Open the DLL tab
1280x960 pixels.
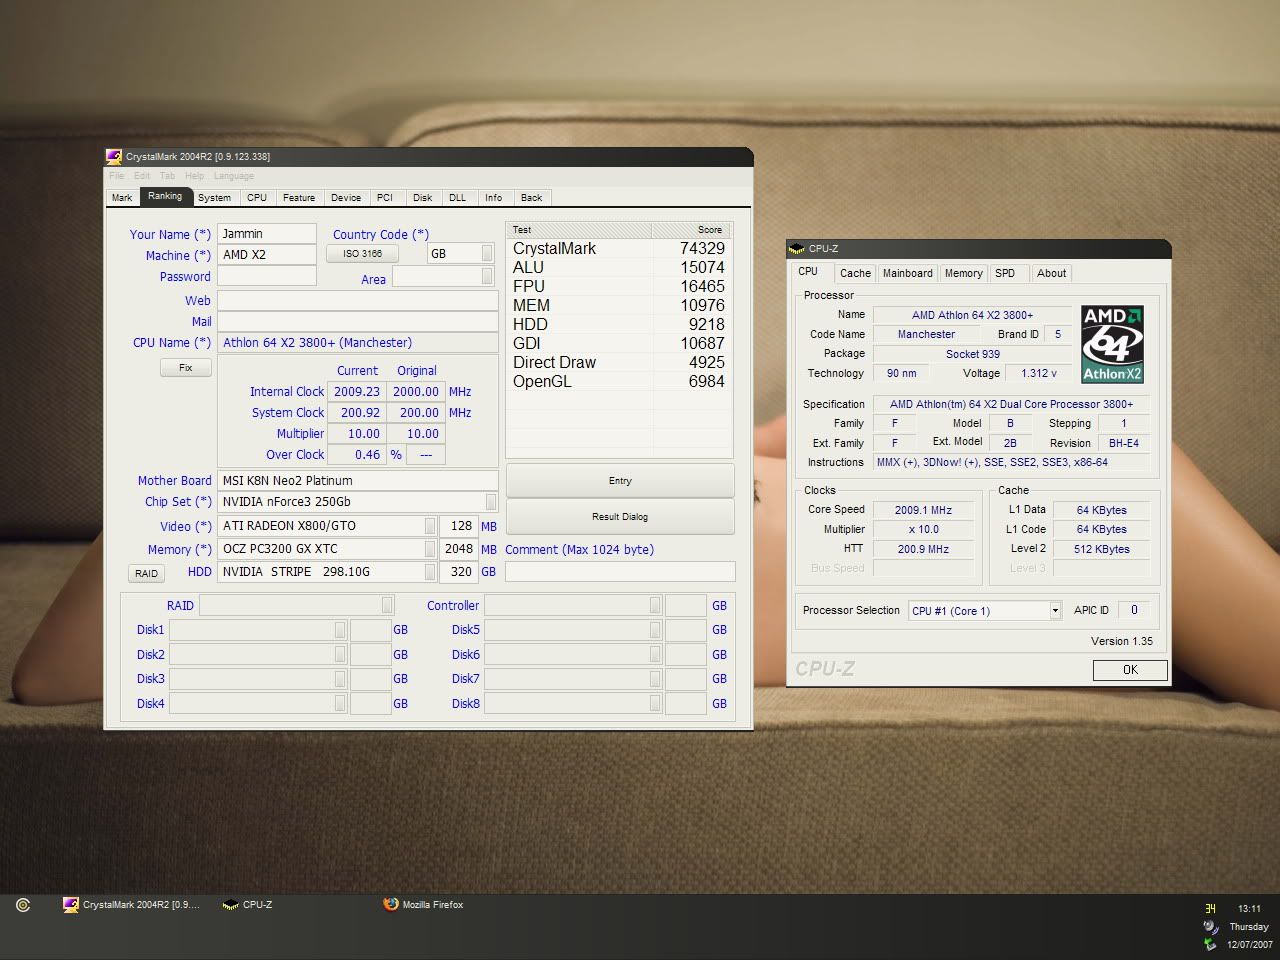coord(457,198)
